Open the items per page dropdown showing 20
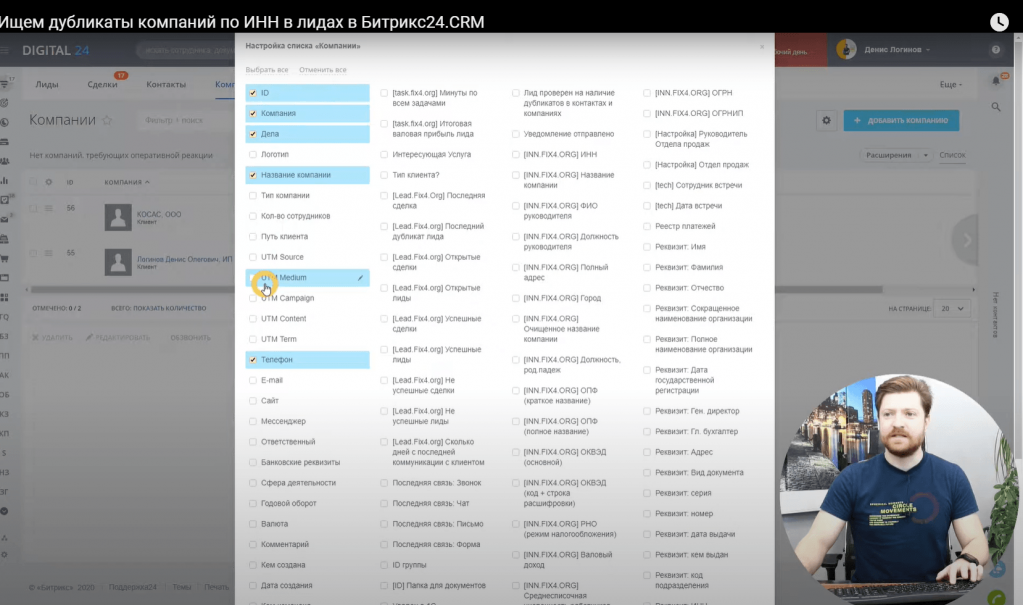Screen dimensions: 1023x605 [952, 308]
